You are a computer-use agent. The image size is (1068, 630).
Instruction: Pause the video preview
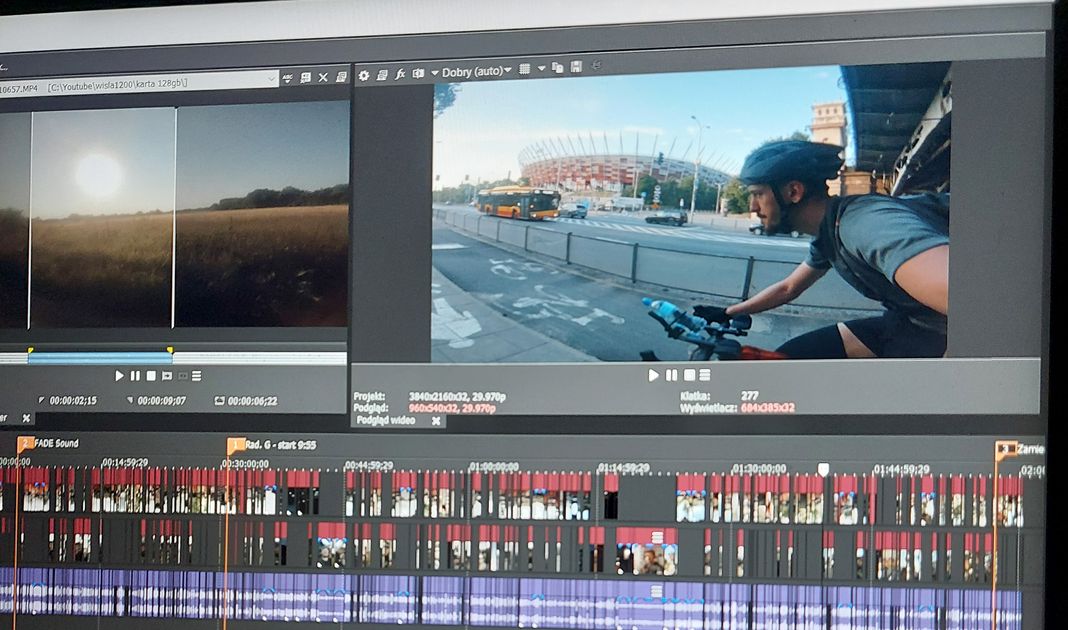[671, 375]
